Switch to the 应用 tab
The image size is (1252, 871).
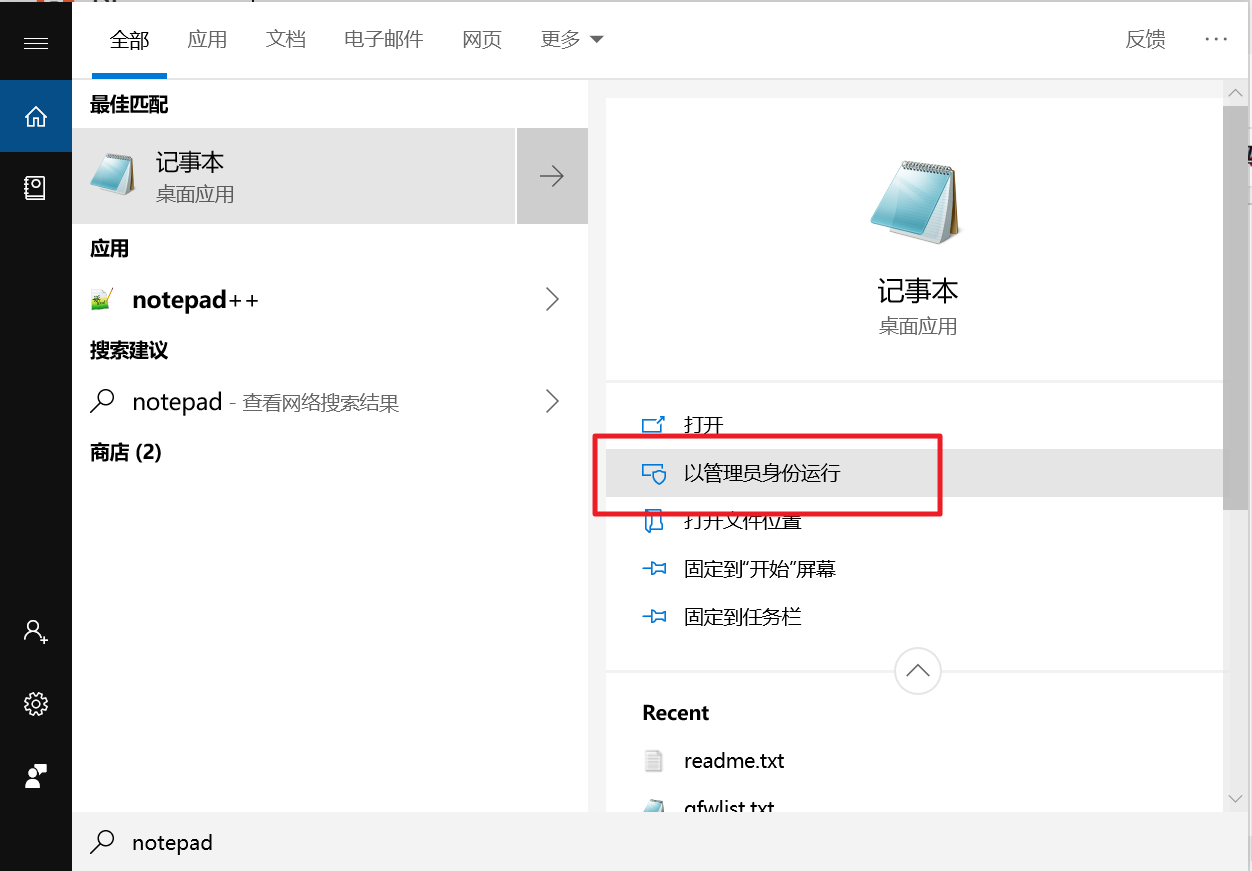pyautogui.click(x=207, y=40)
